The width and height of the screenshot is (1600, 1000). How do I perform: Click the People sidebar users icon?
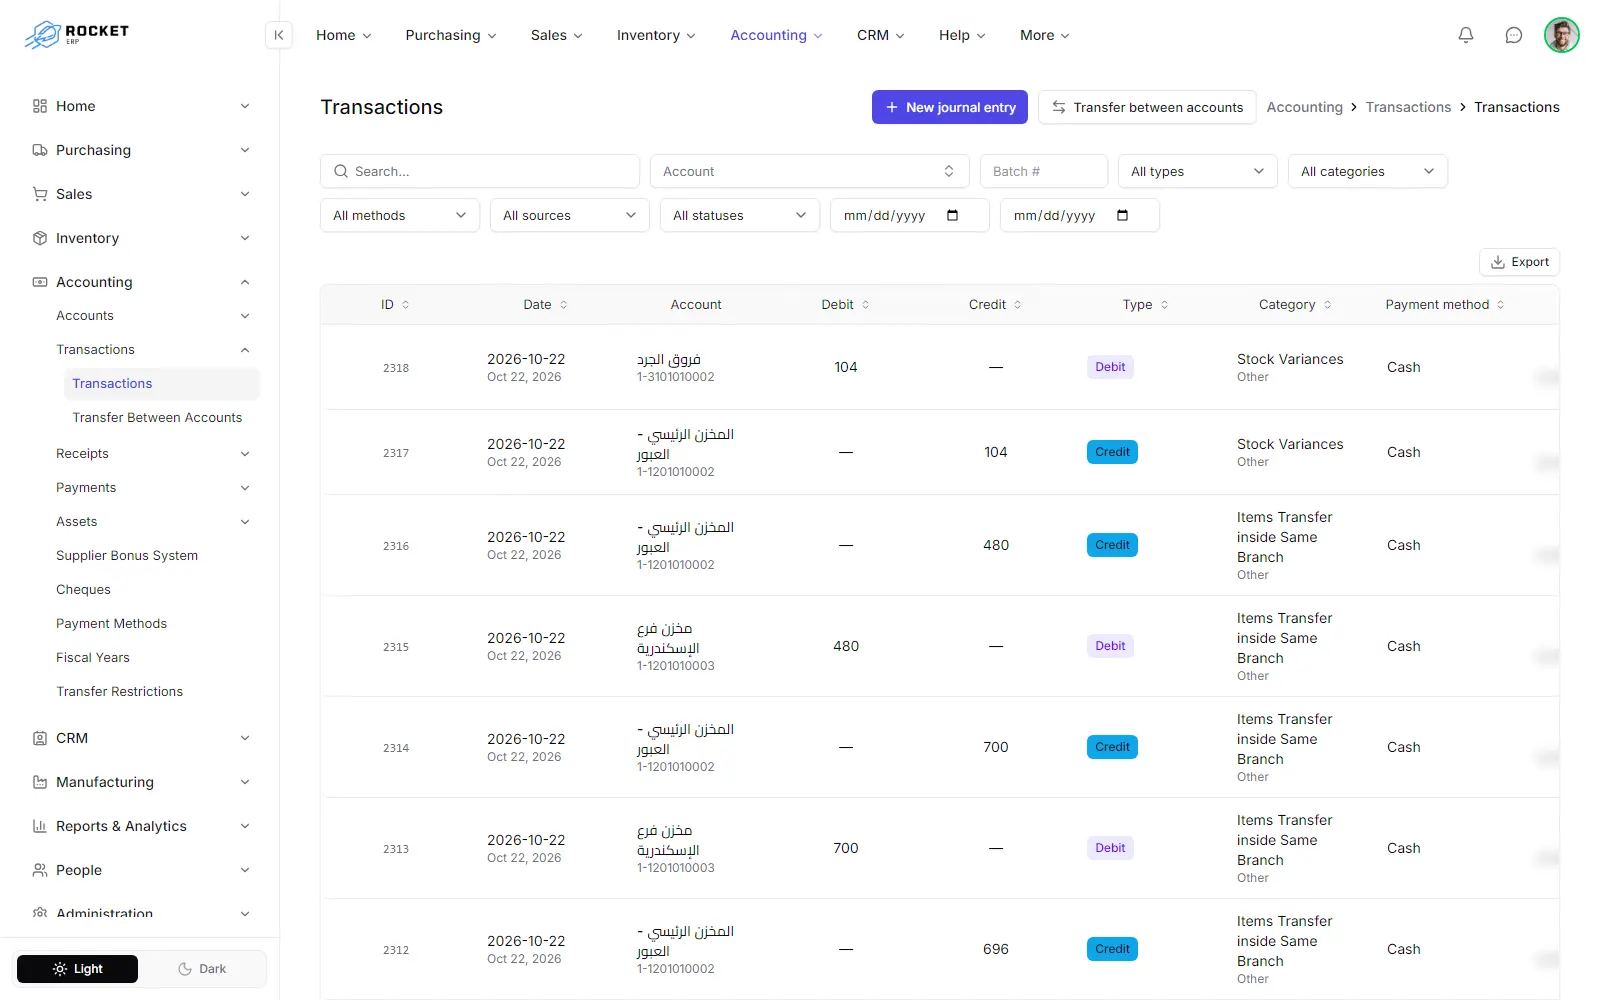click(40, 870)
